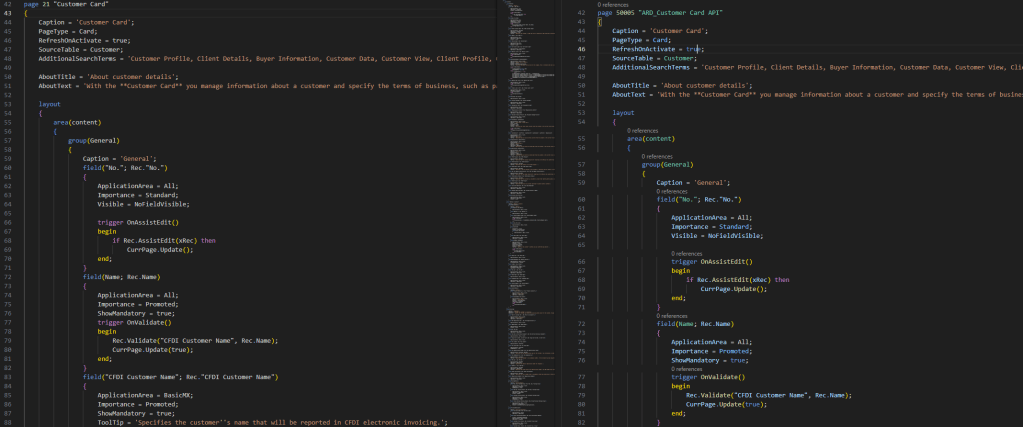Open the references lens above area(content) in right editor
This screenshot has width=1023, height=427.
click(x=643, y=130)
